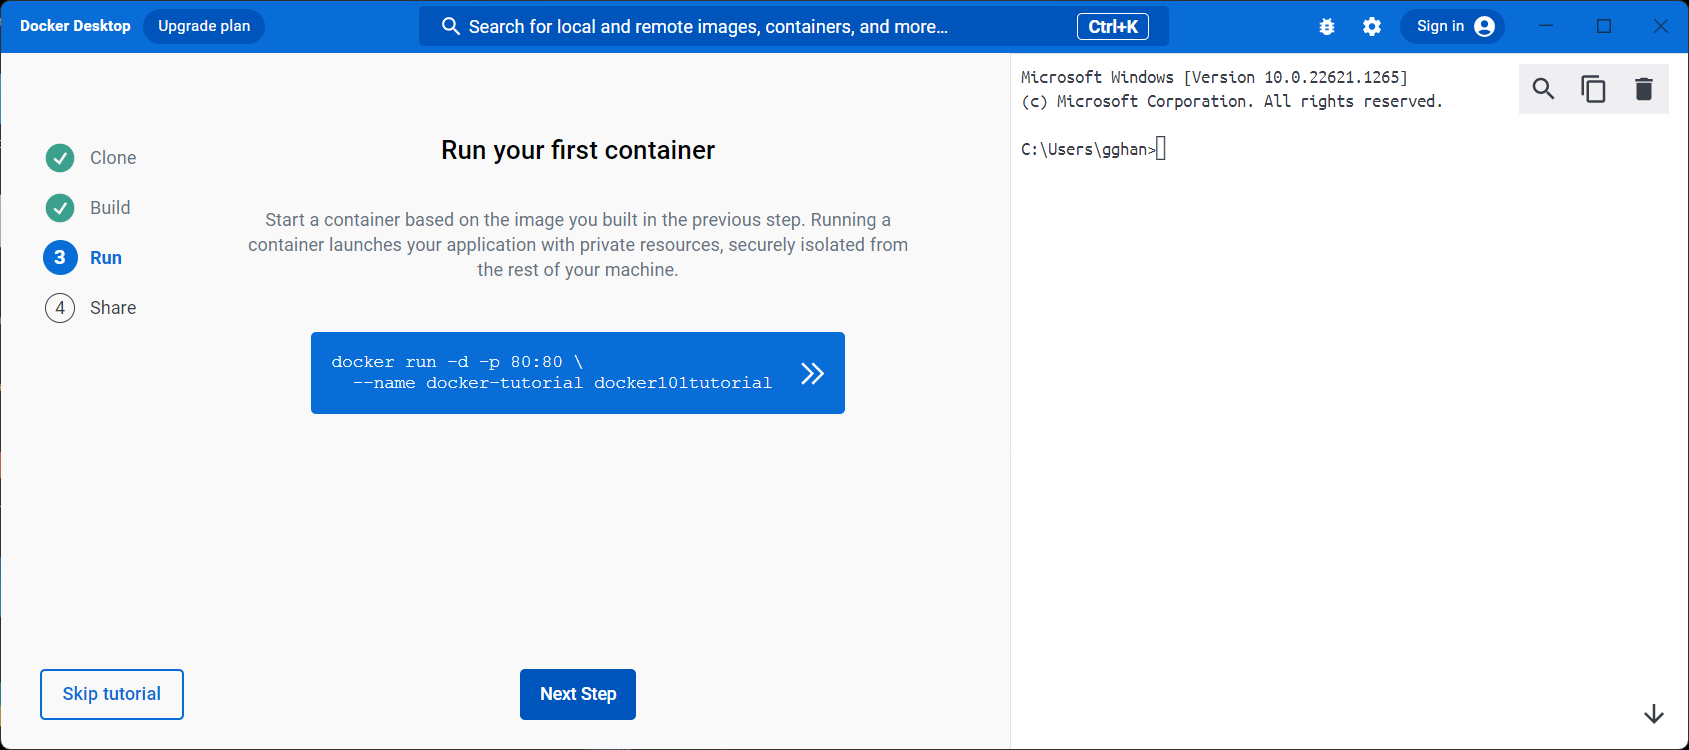Image resolution: width=1689 pixels, height=750 pixels.
Task: Open the troubleshoot bug icon
Action: click(x=1327, y=27)
